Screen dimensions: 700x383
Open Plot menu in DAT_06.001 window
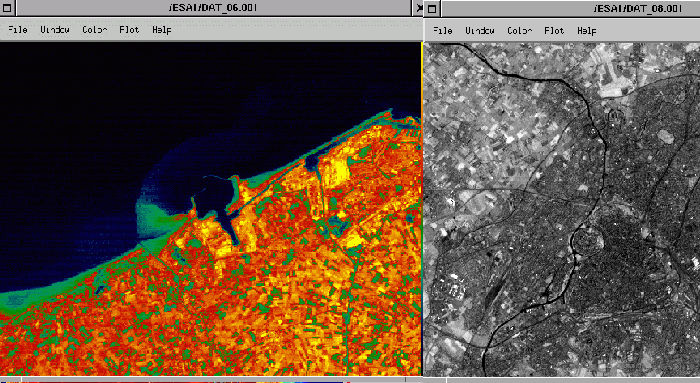coord(129,30)
